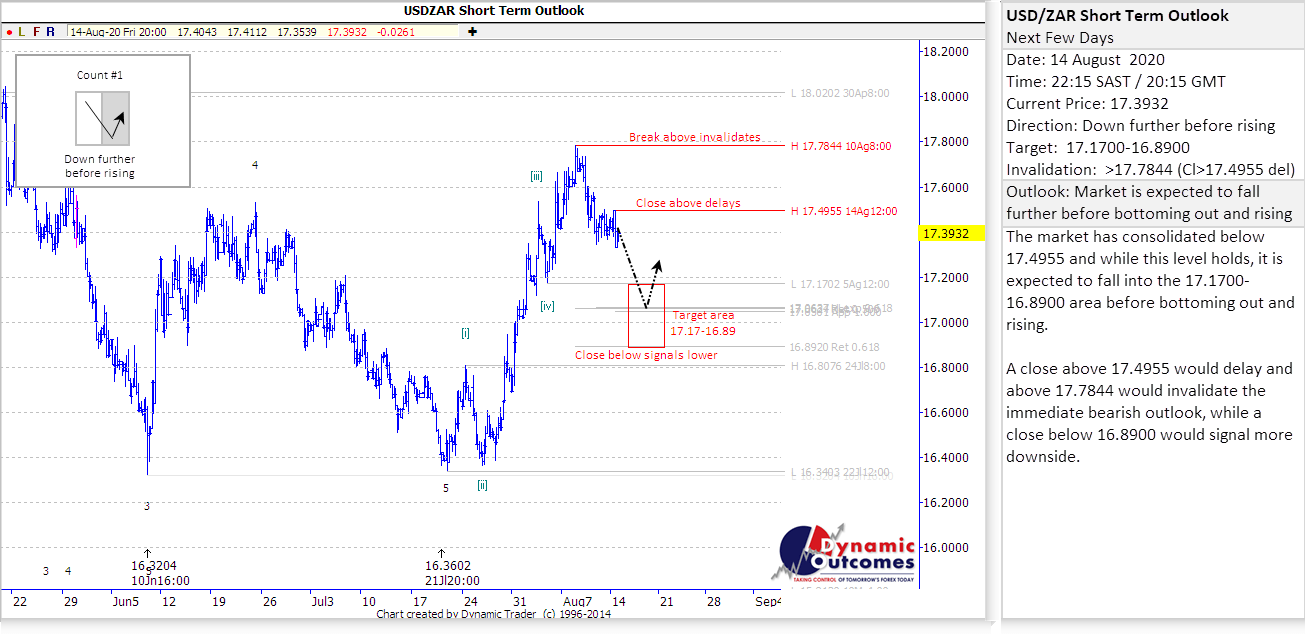
Task: Click the 'H 16.8076 24Jl8:00' level label
Action: [x=839, y=366]
